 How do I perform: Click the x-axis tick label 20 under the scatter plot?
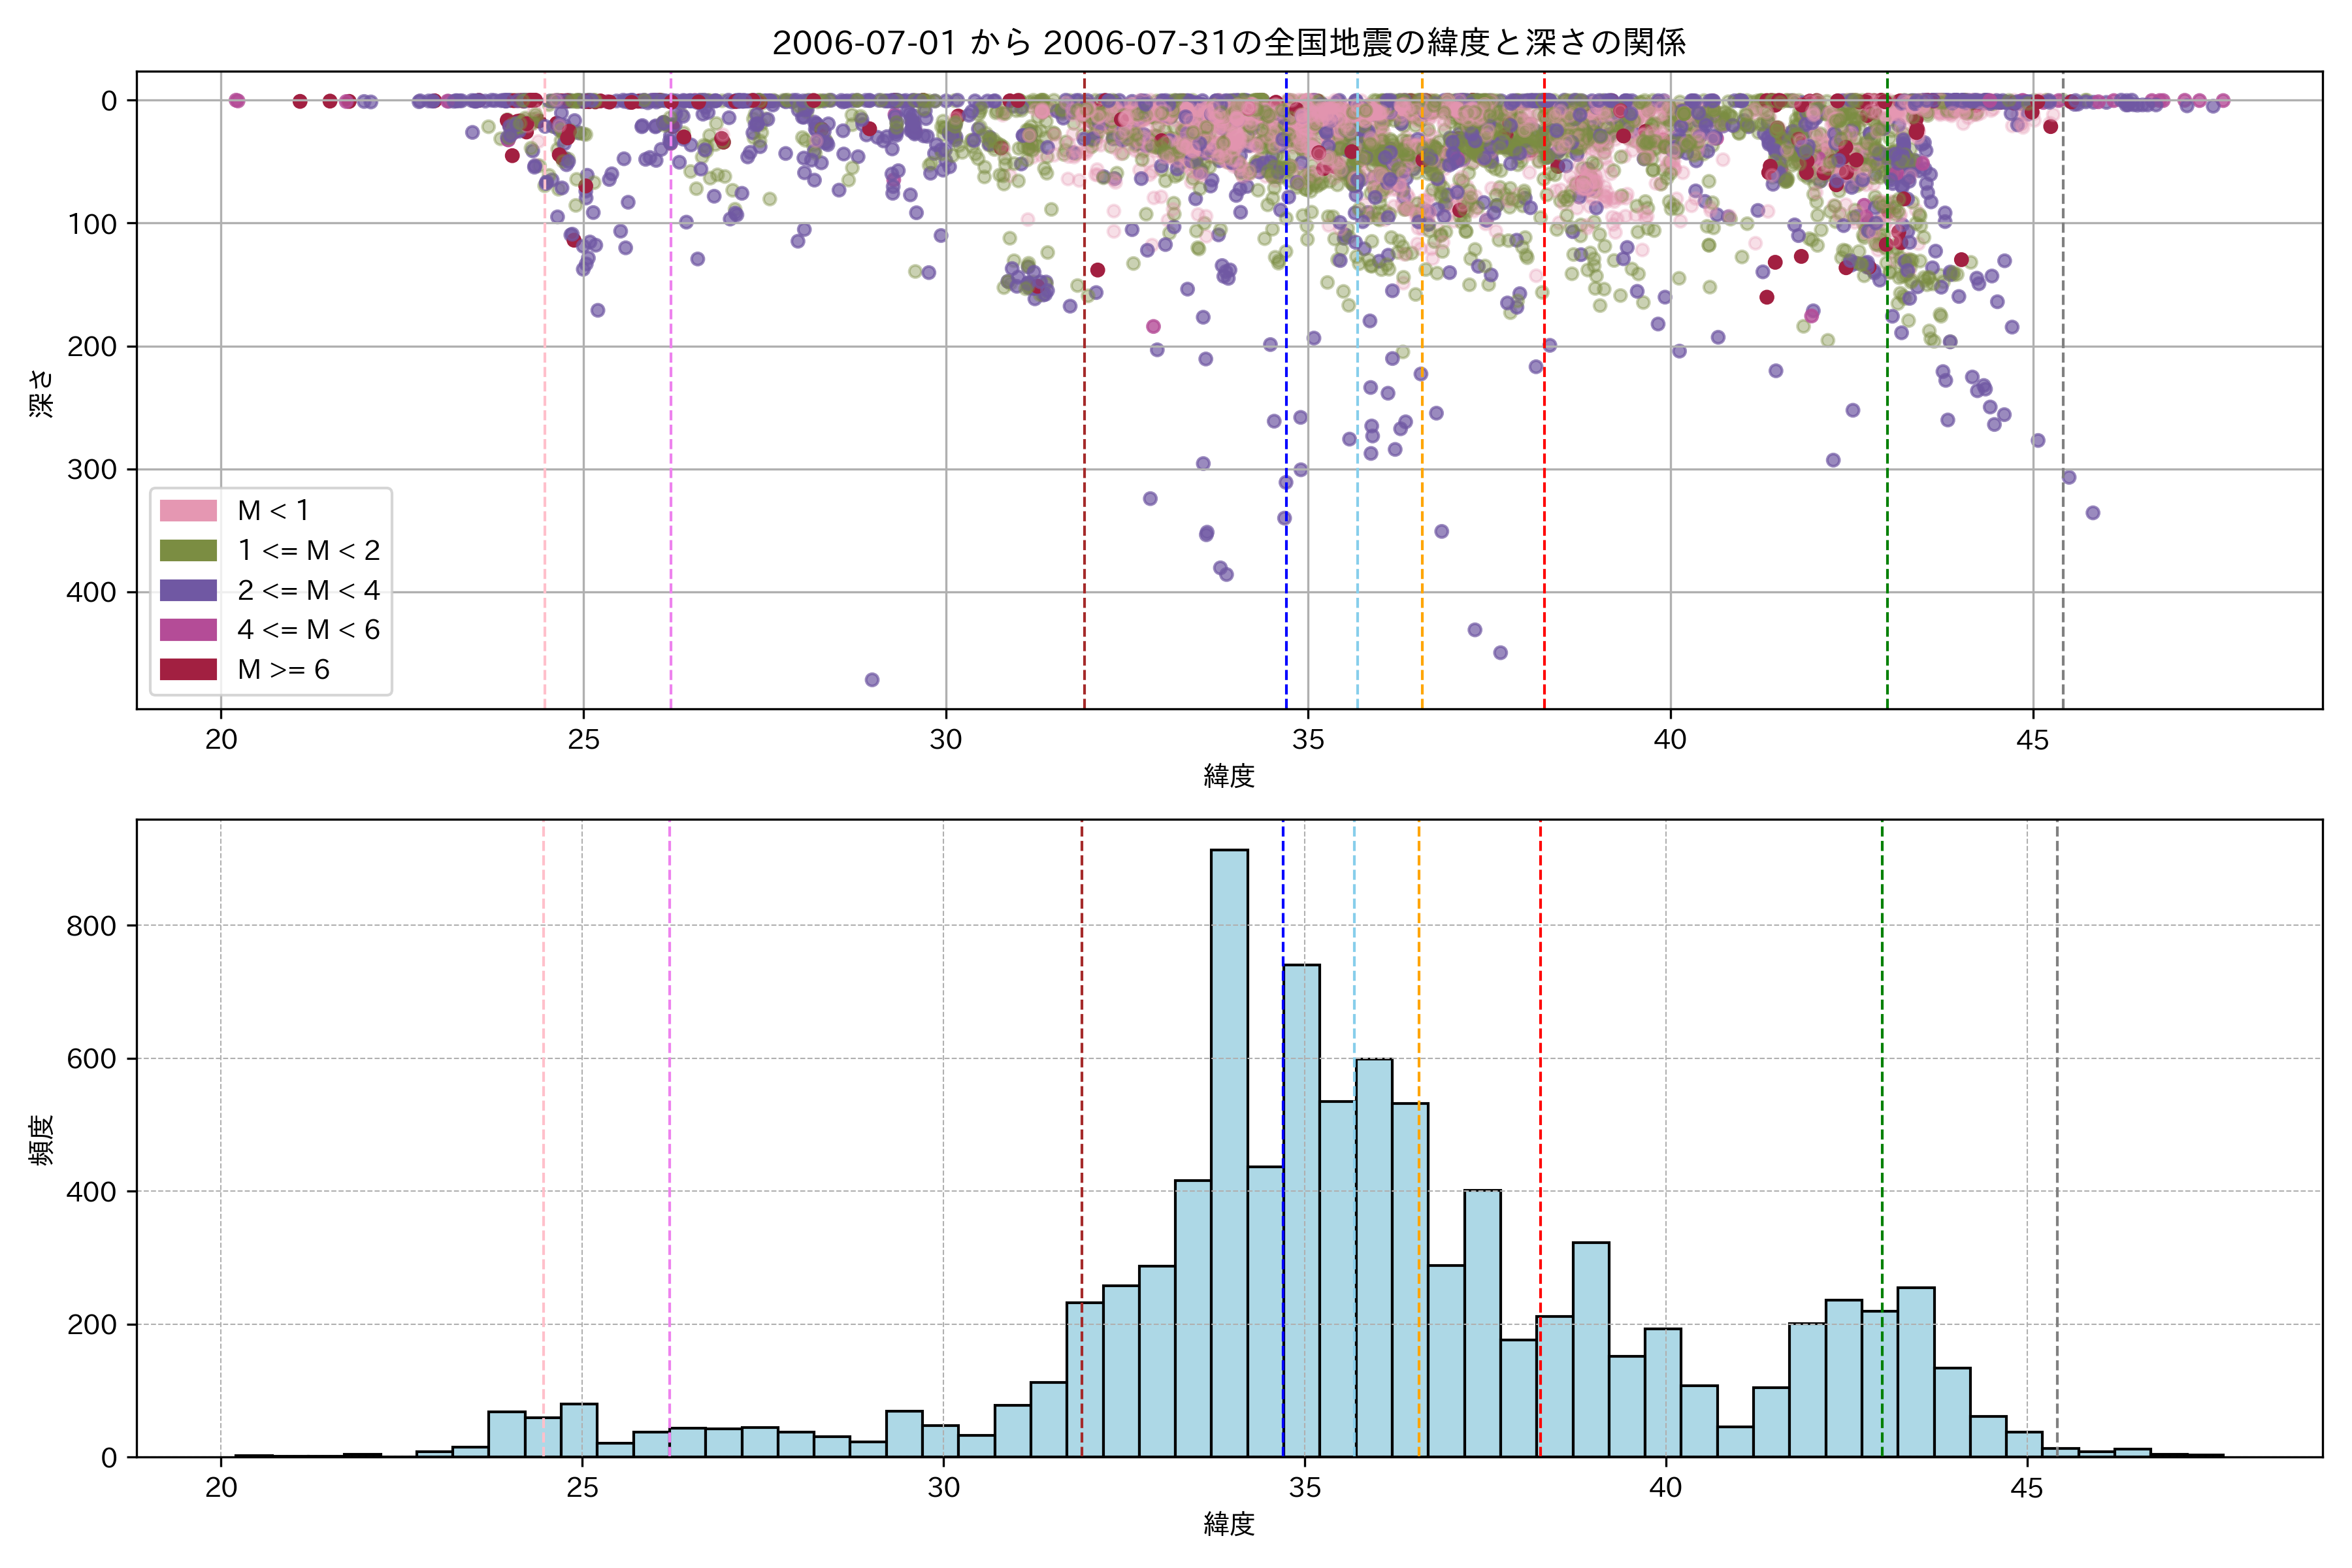[221, 740]
